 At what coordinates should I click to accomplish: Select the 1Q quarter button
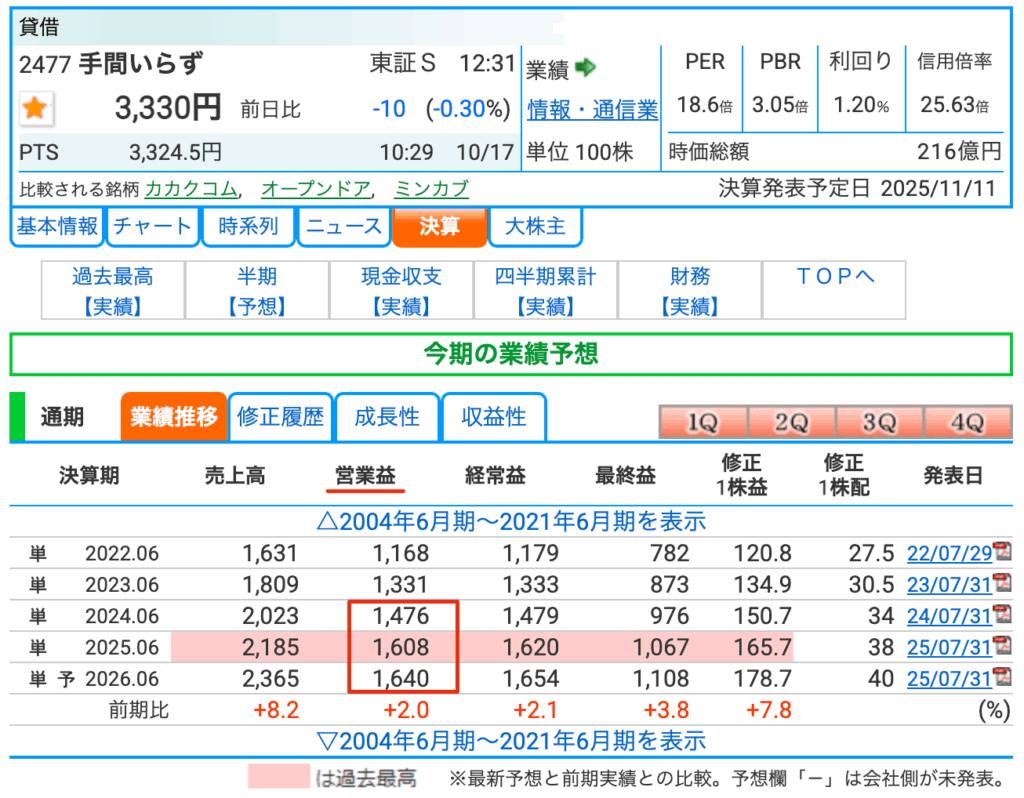click(702, 423)
